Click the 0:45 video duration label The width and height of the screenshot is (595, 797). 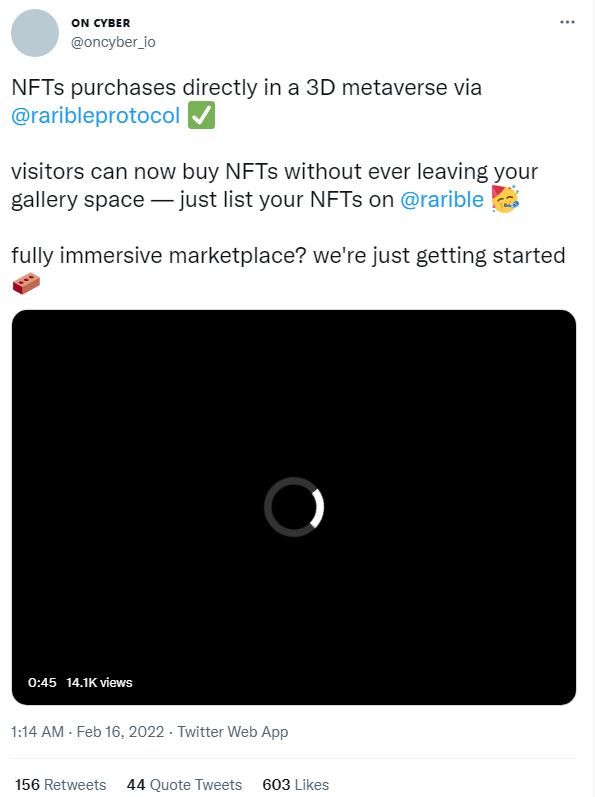[x=42, y=683]
